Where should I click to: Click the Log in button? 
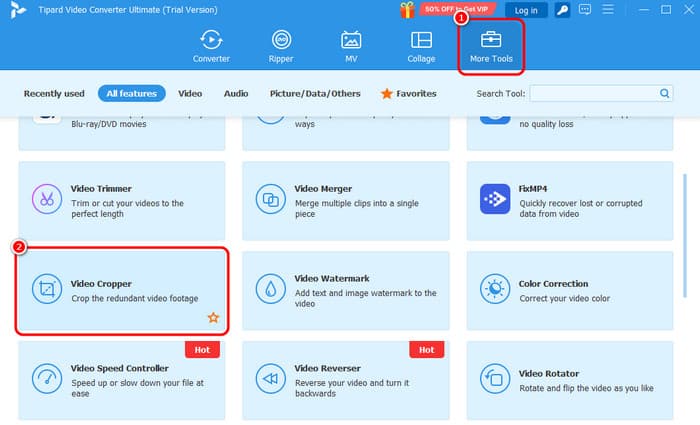(526, 10)
